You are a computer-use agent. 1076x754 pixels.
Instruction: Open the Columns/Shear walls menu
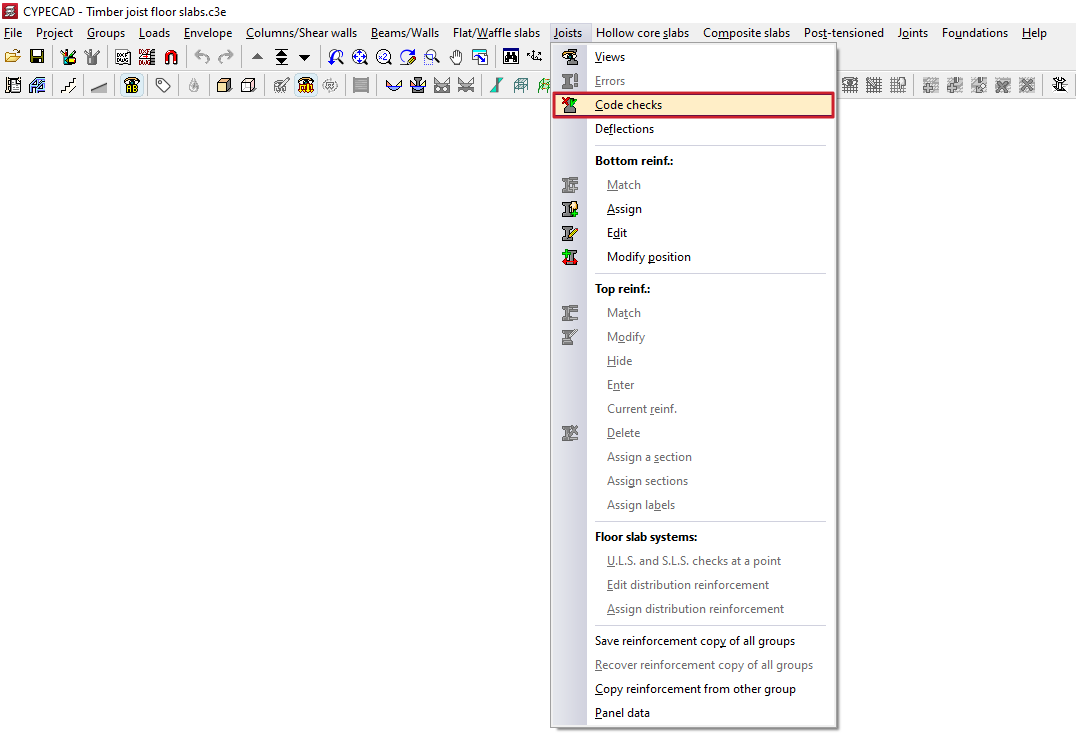click(301, 33)
